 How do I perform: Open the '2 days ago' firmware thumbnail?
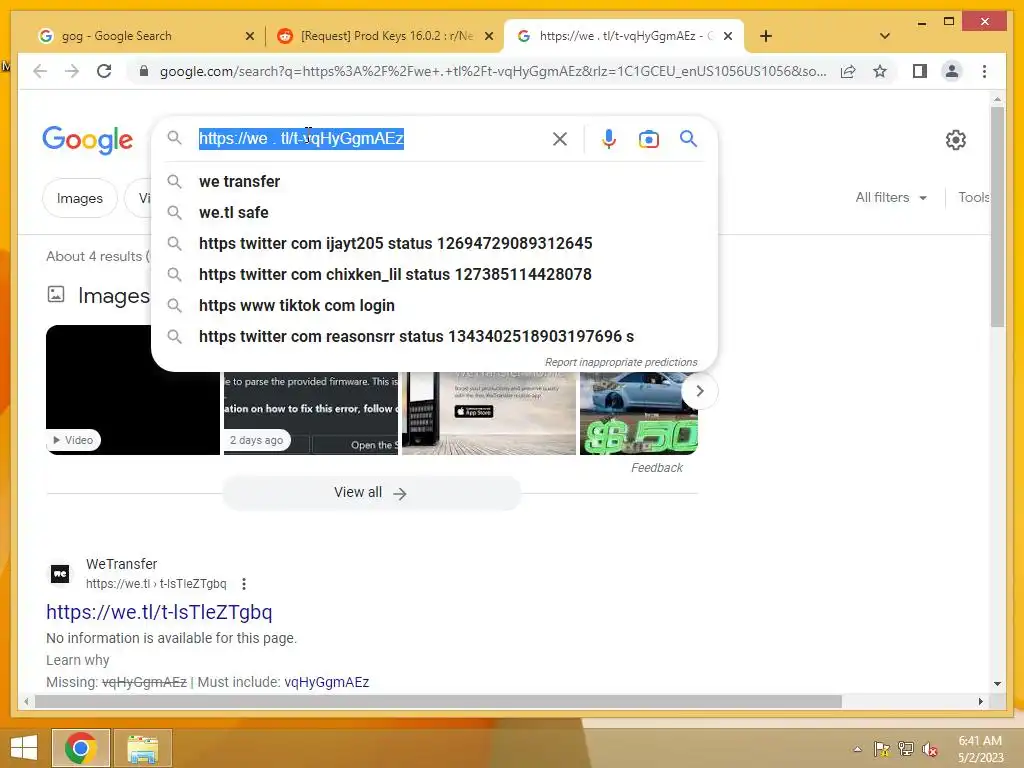coord(311,413)
